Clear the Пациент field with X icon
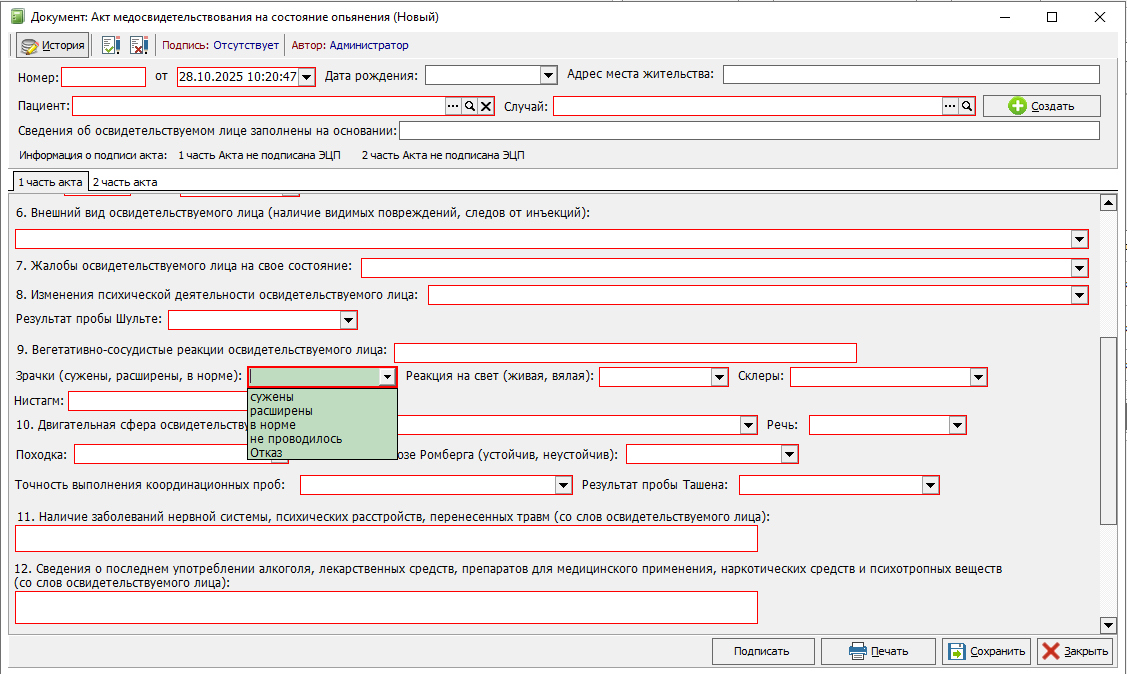 click(486, 106)
